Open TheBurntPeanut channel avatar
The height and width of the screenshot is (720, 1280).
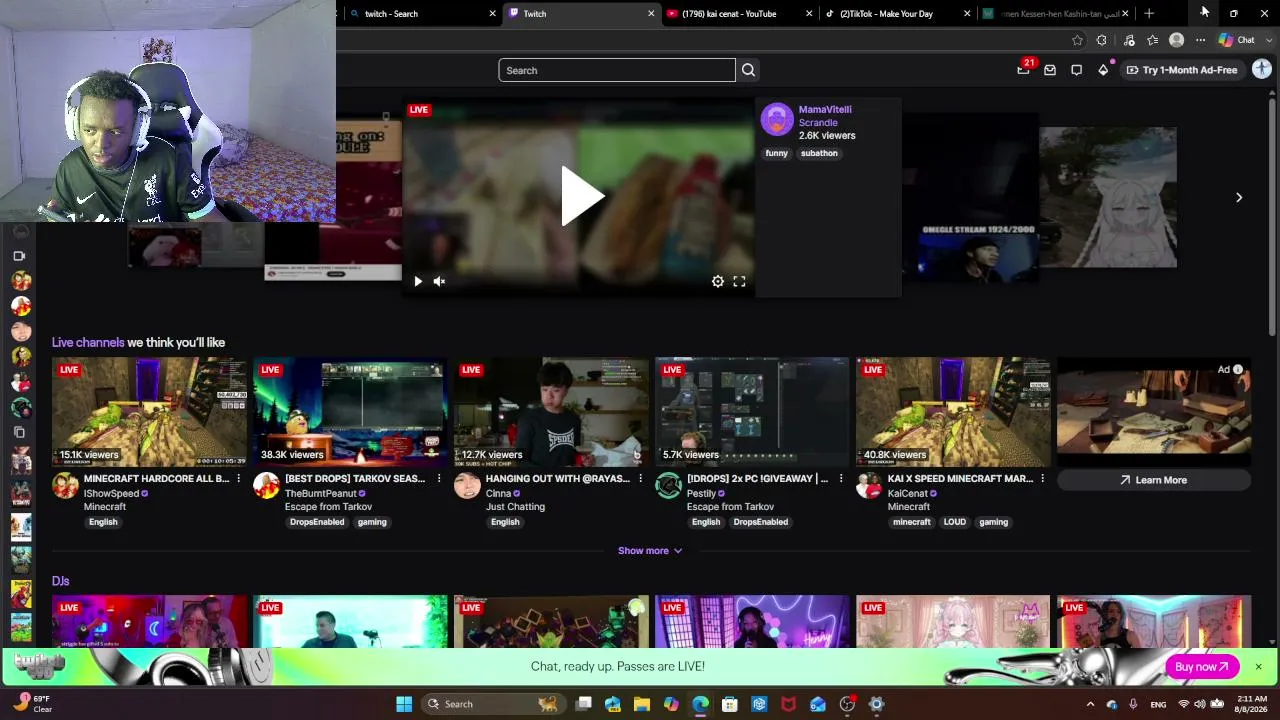pos(267,486)
